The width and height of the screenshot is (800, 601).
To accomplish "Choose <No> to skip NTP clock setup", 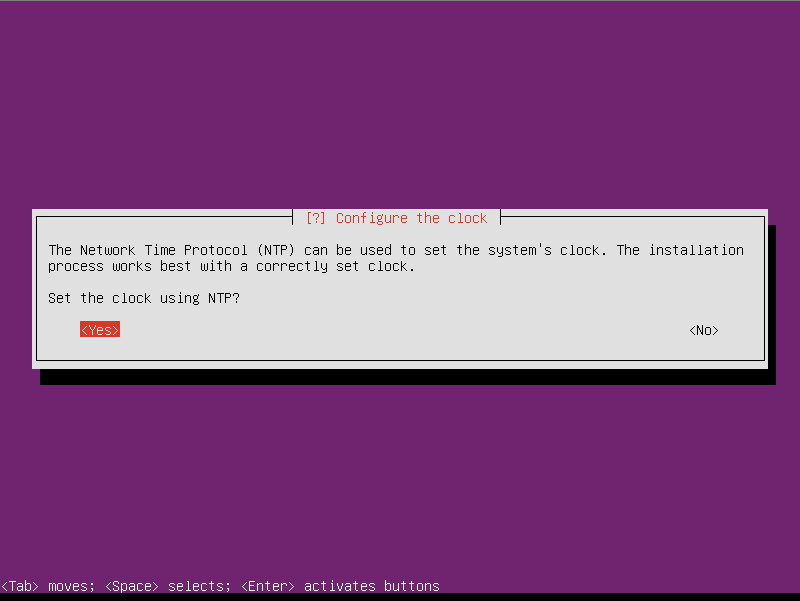I will pos(704,330).
